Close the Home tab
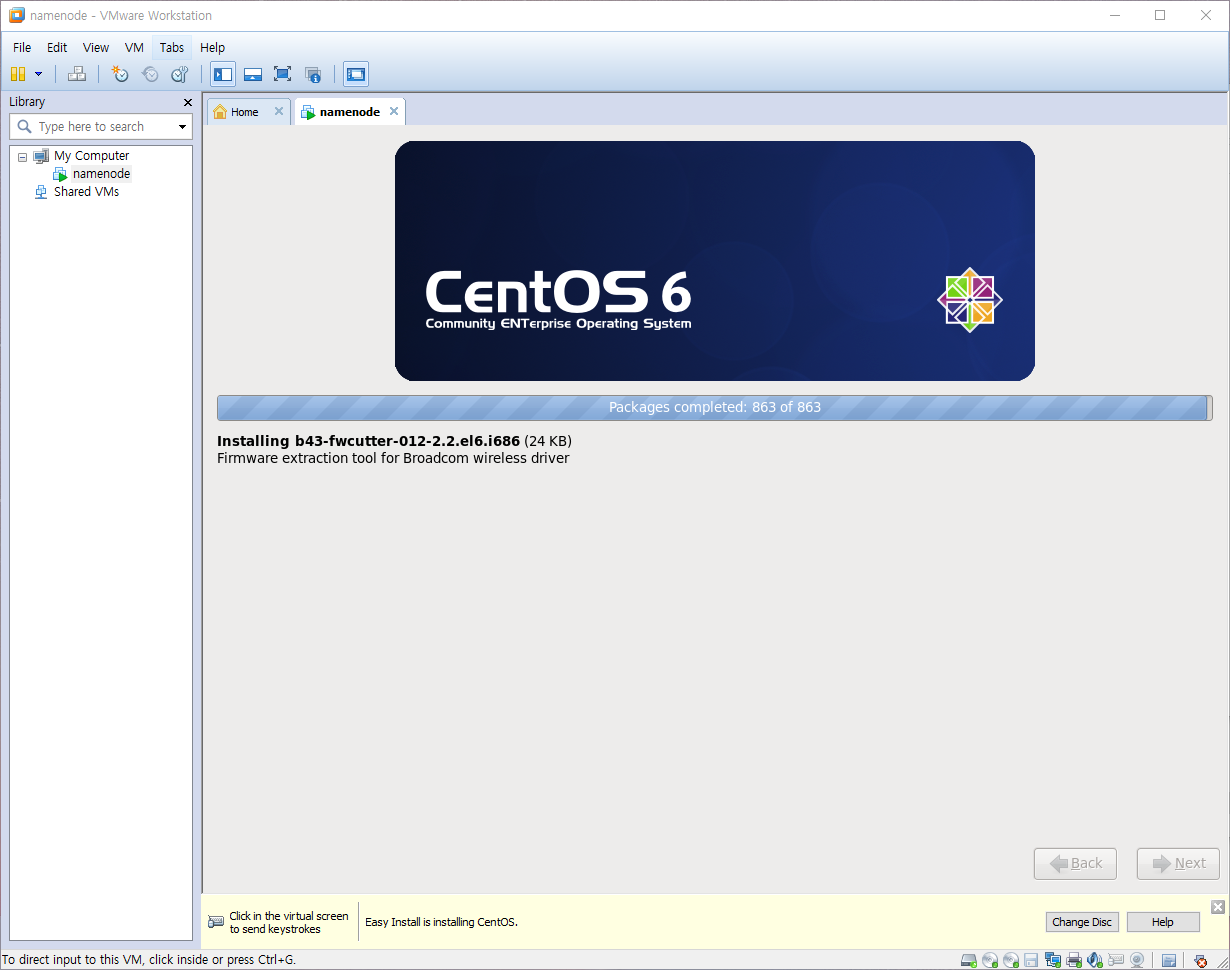This screenshot has height=970, width=1230. tap(279, 111)
